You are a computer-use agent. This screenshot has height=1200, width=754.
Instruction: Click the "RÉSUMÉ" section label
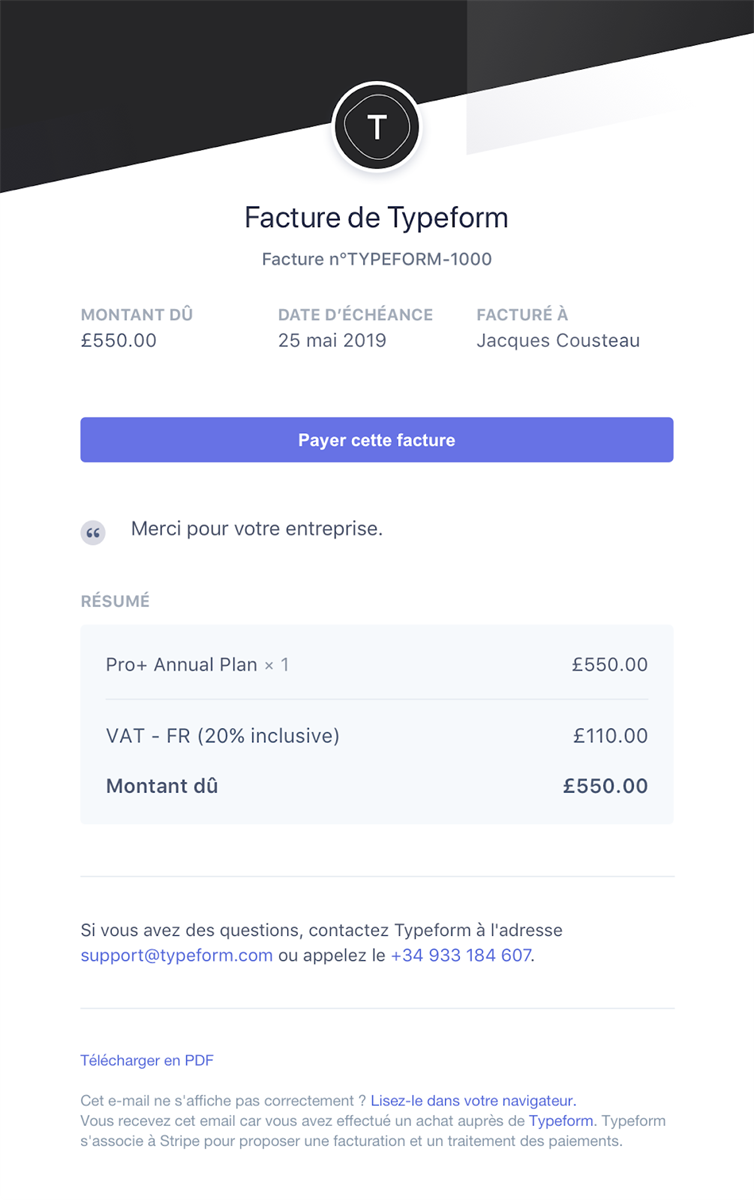pyautogui.click(x=115, y=601)
